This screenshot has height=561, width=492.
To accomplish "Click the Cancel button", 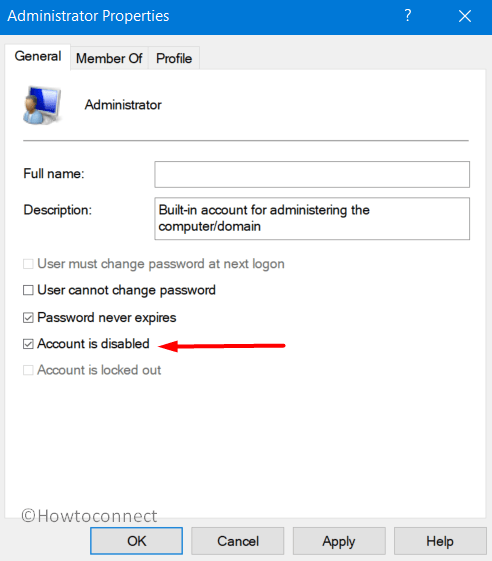I will point(238,541).
